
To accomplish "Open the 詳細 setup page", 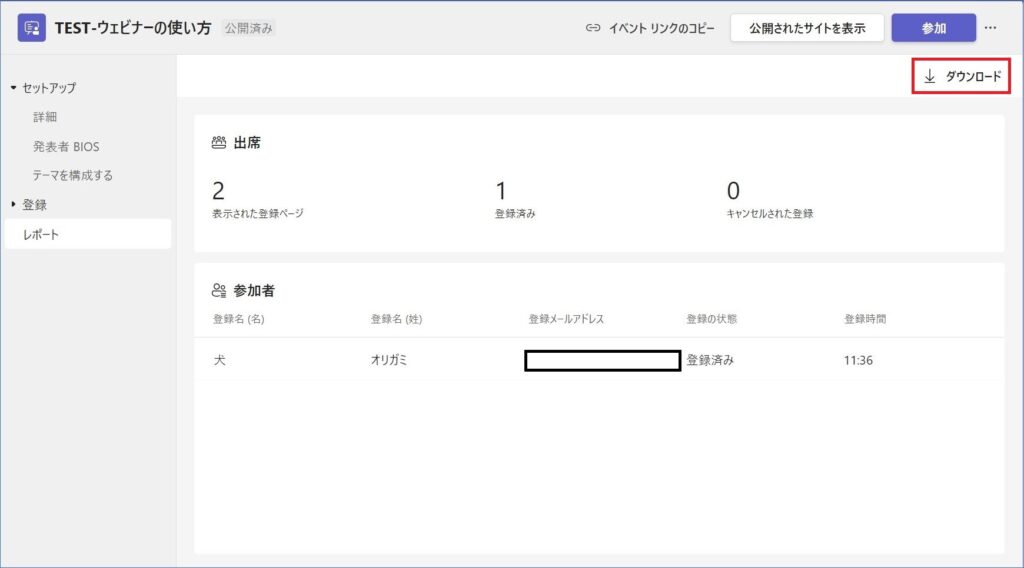I will point(45,117).
